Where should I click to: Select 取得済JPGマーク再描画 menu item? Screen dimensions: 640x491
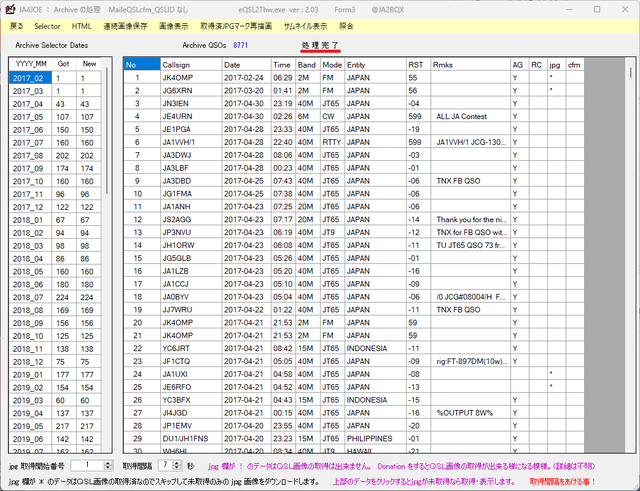coord(236,26)
